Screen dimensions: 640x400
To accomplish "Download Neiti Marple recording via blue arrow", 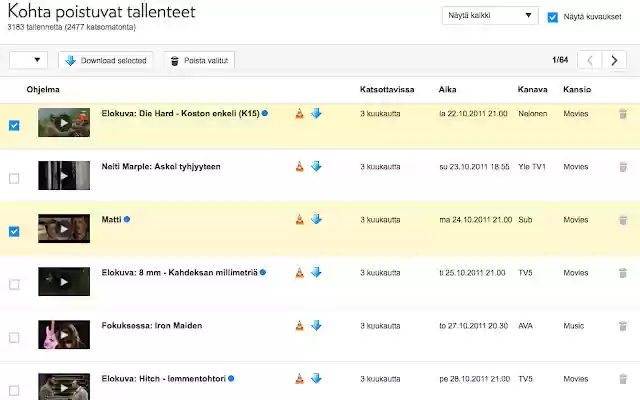I will (316, 167).
